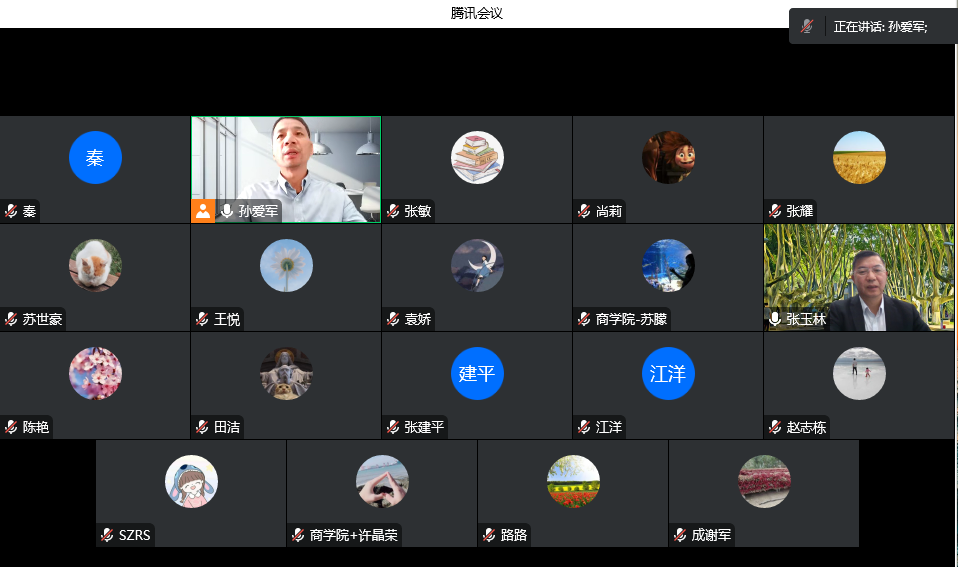Select 张玉林's live video tile
This screenshot has height=567, width=958.
(859, 270)
